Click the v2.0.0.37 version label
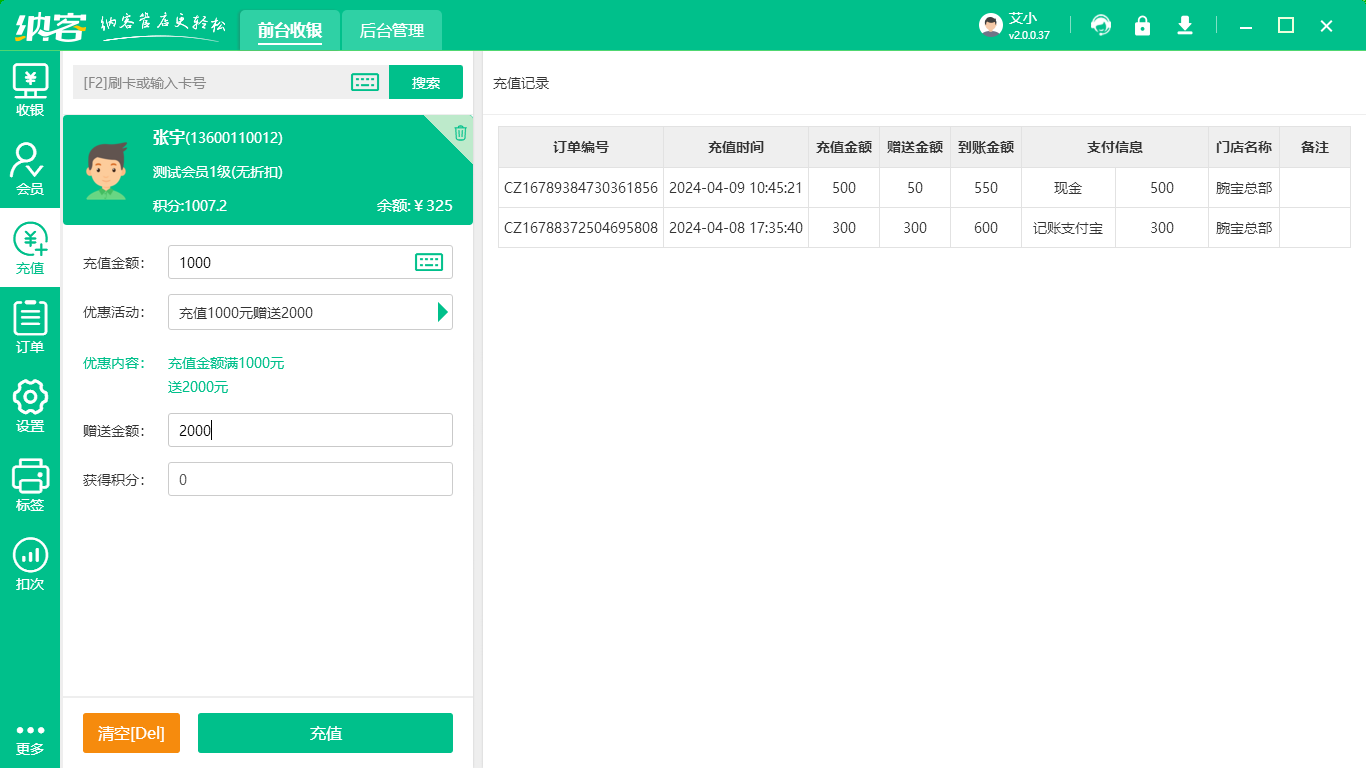Screen dimensions: 1366x768 click(1029, 35)
